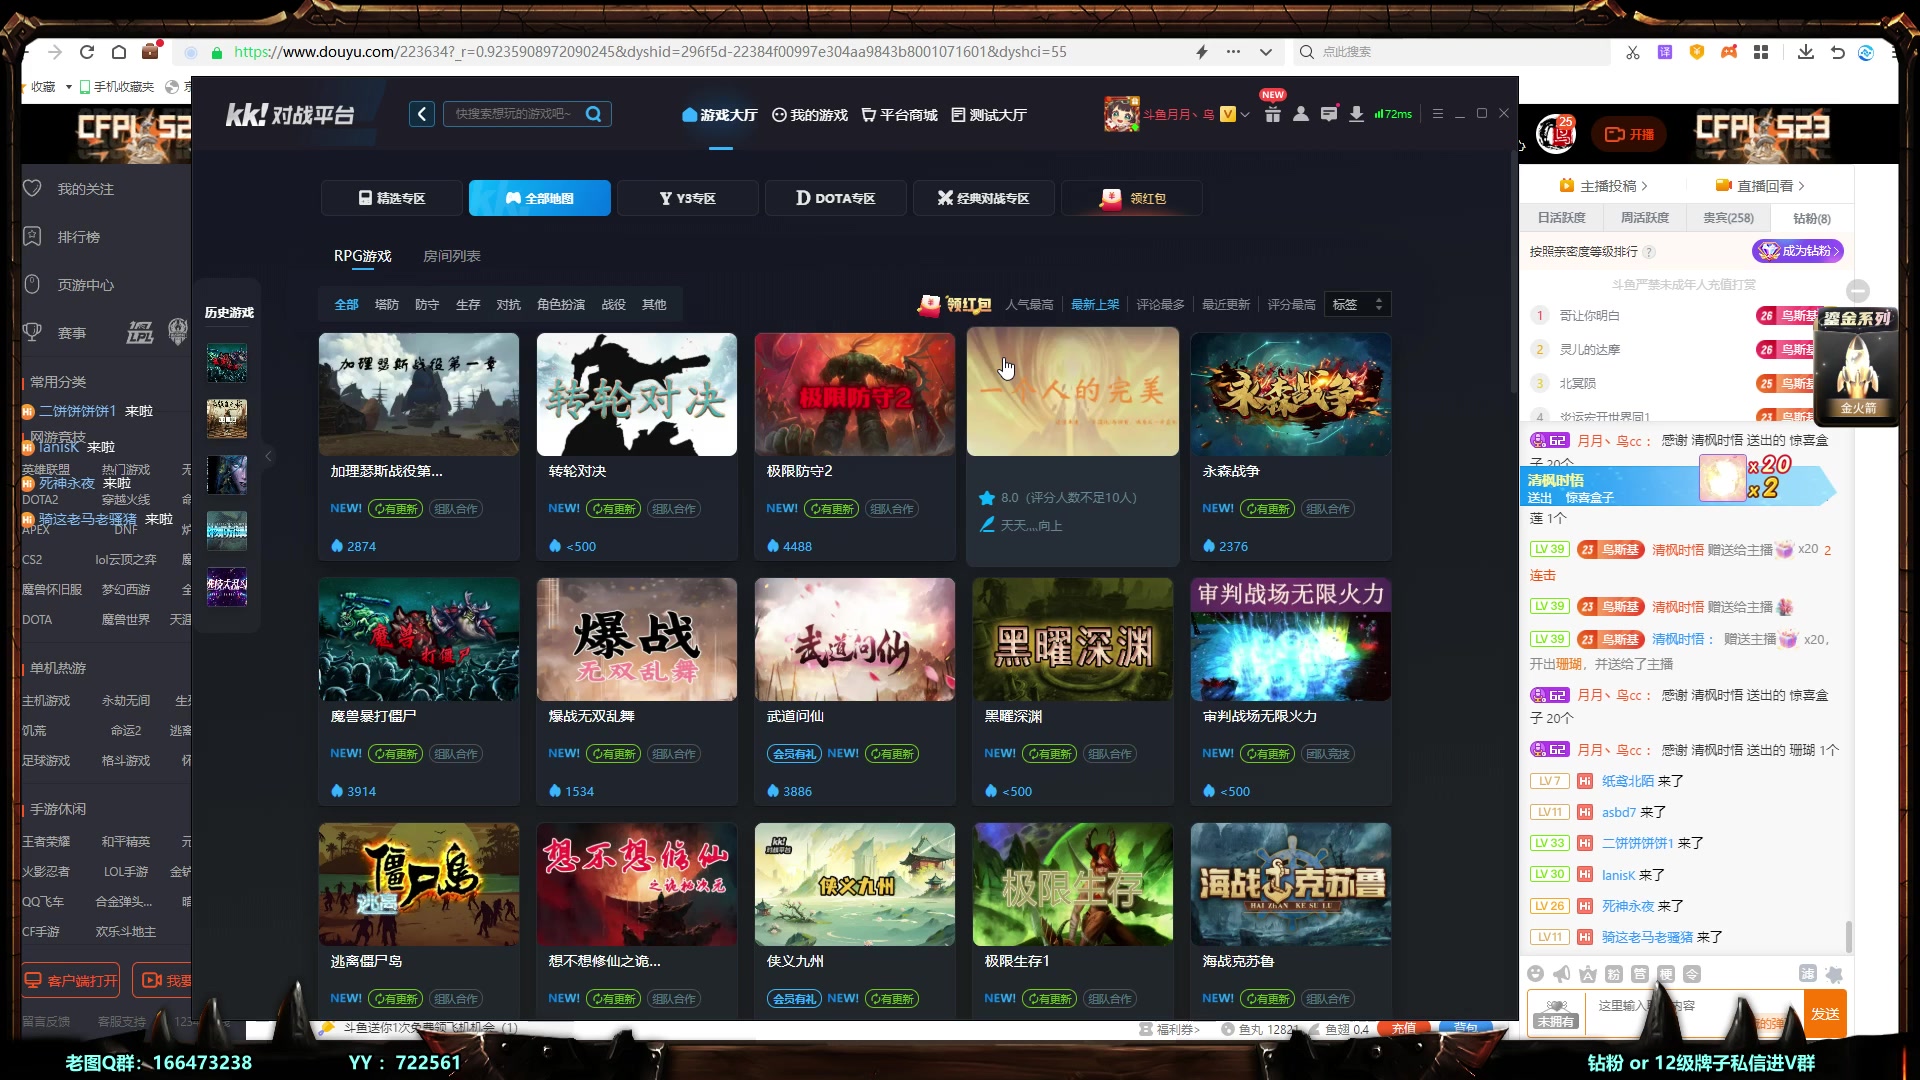Click the 领红包 red envelope tab button
Image resolution: width=1920 pixels, height=1080 pixels.
pyautogui.click(x=1132, y=198)
